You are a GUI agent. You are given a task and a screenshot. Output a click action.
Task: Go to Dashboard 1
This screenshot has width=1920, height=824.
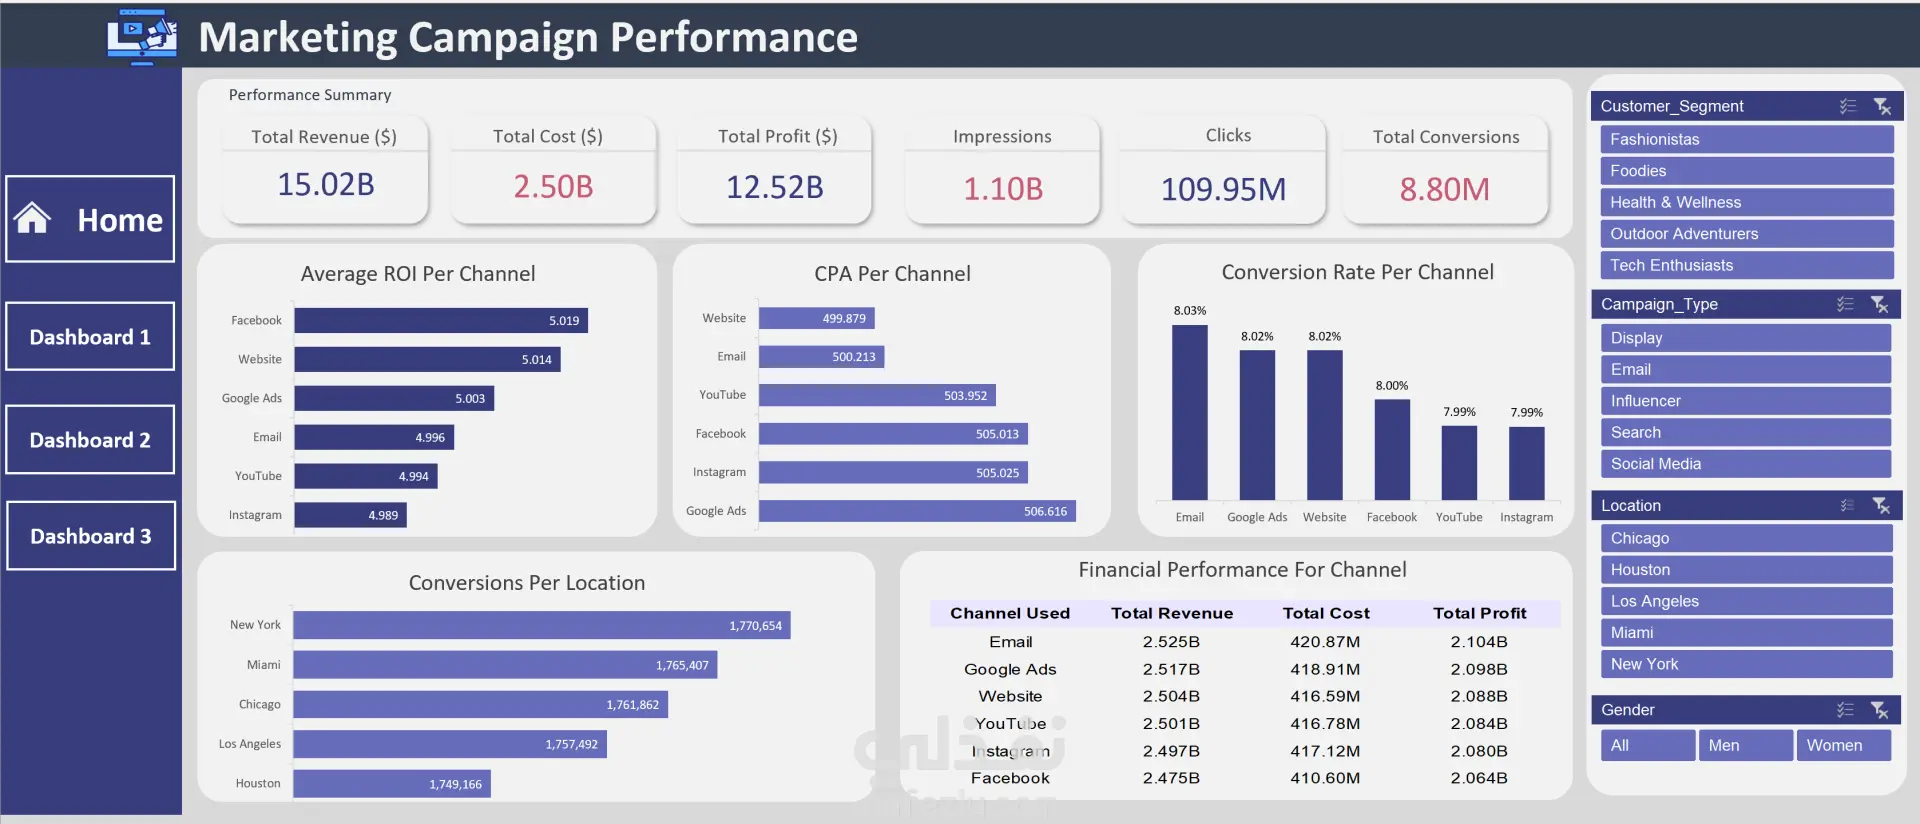pyautogui.click(x=90, y=337)
